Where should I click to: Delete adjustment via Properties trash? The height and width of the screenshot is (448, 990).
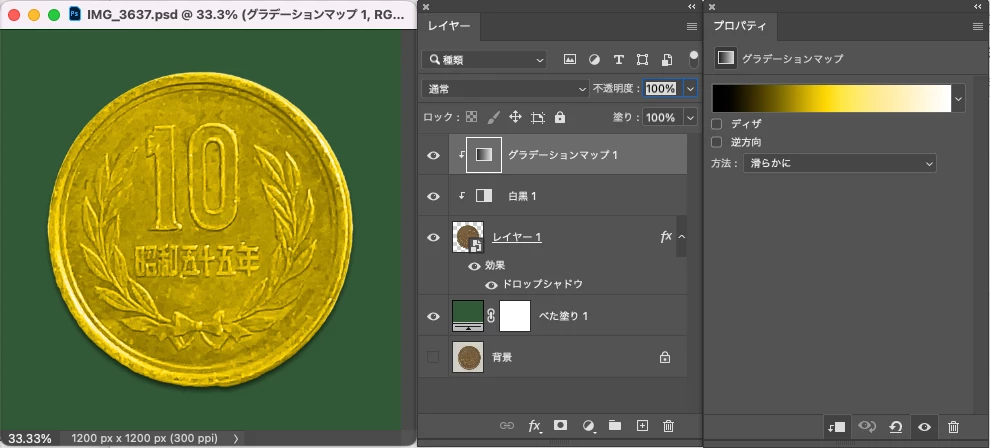pos(954,427)
